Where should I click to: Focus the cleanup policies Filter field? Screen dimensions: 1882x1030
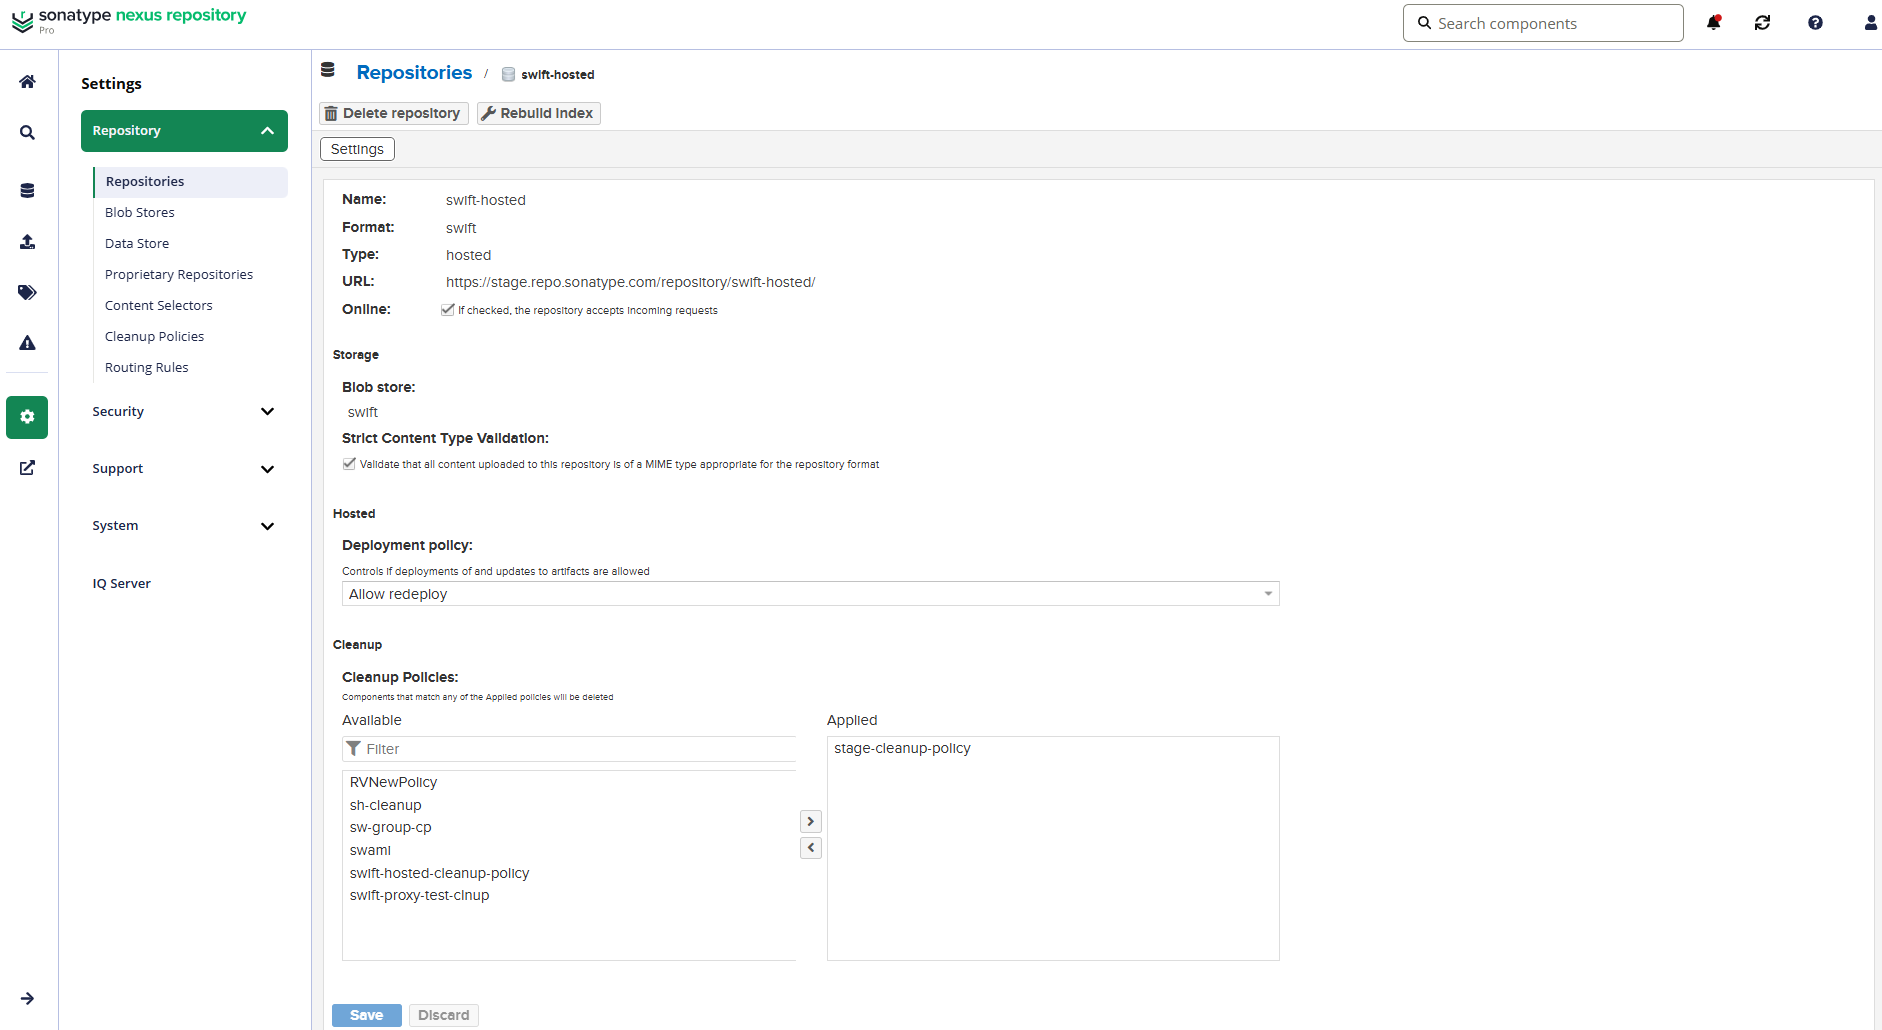point(569,749)
